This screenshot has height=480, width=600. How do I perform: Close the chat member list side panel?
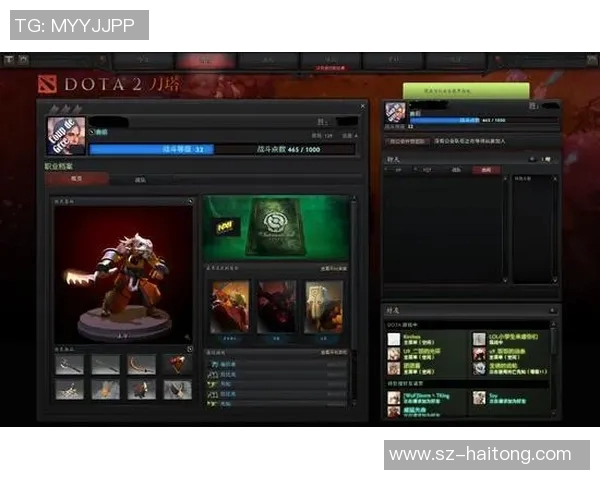(555, 178)
